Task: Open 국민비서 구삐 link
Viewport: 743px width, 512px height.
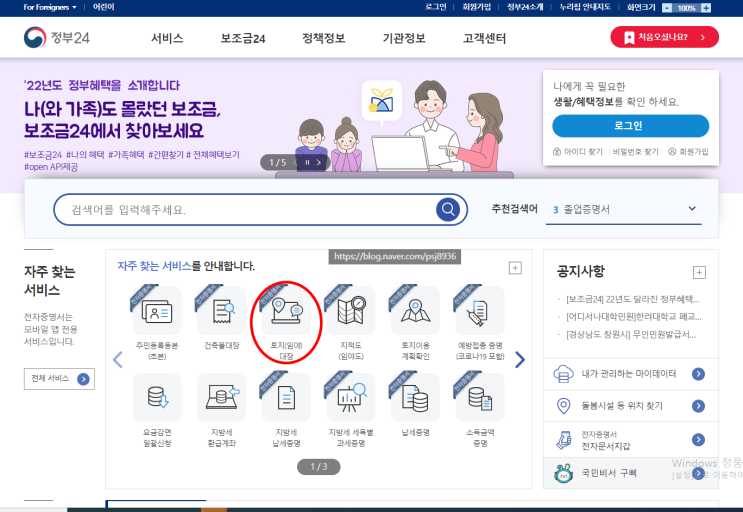Action: [630, 473]
